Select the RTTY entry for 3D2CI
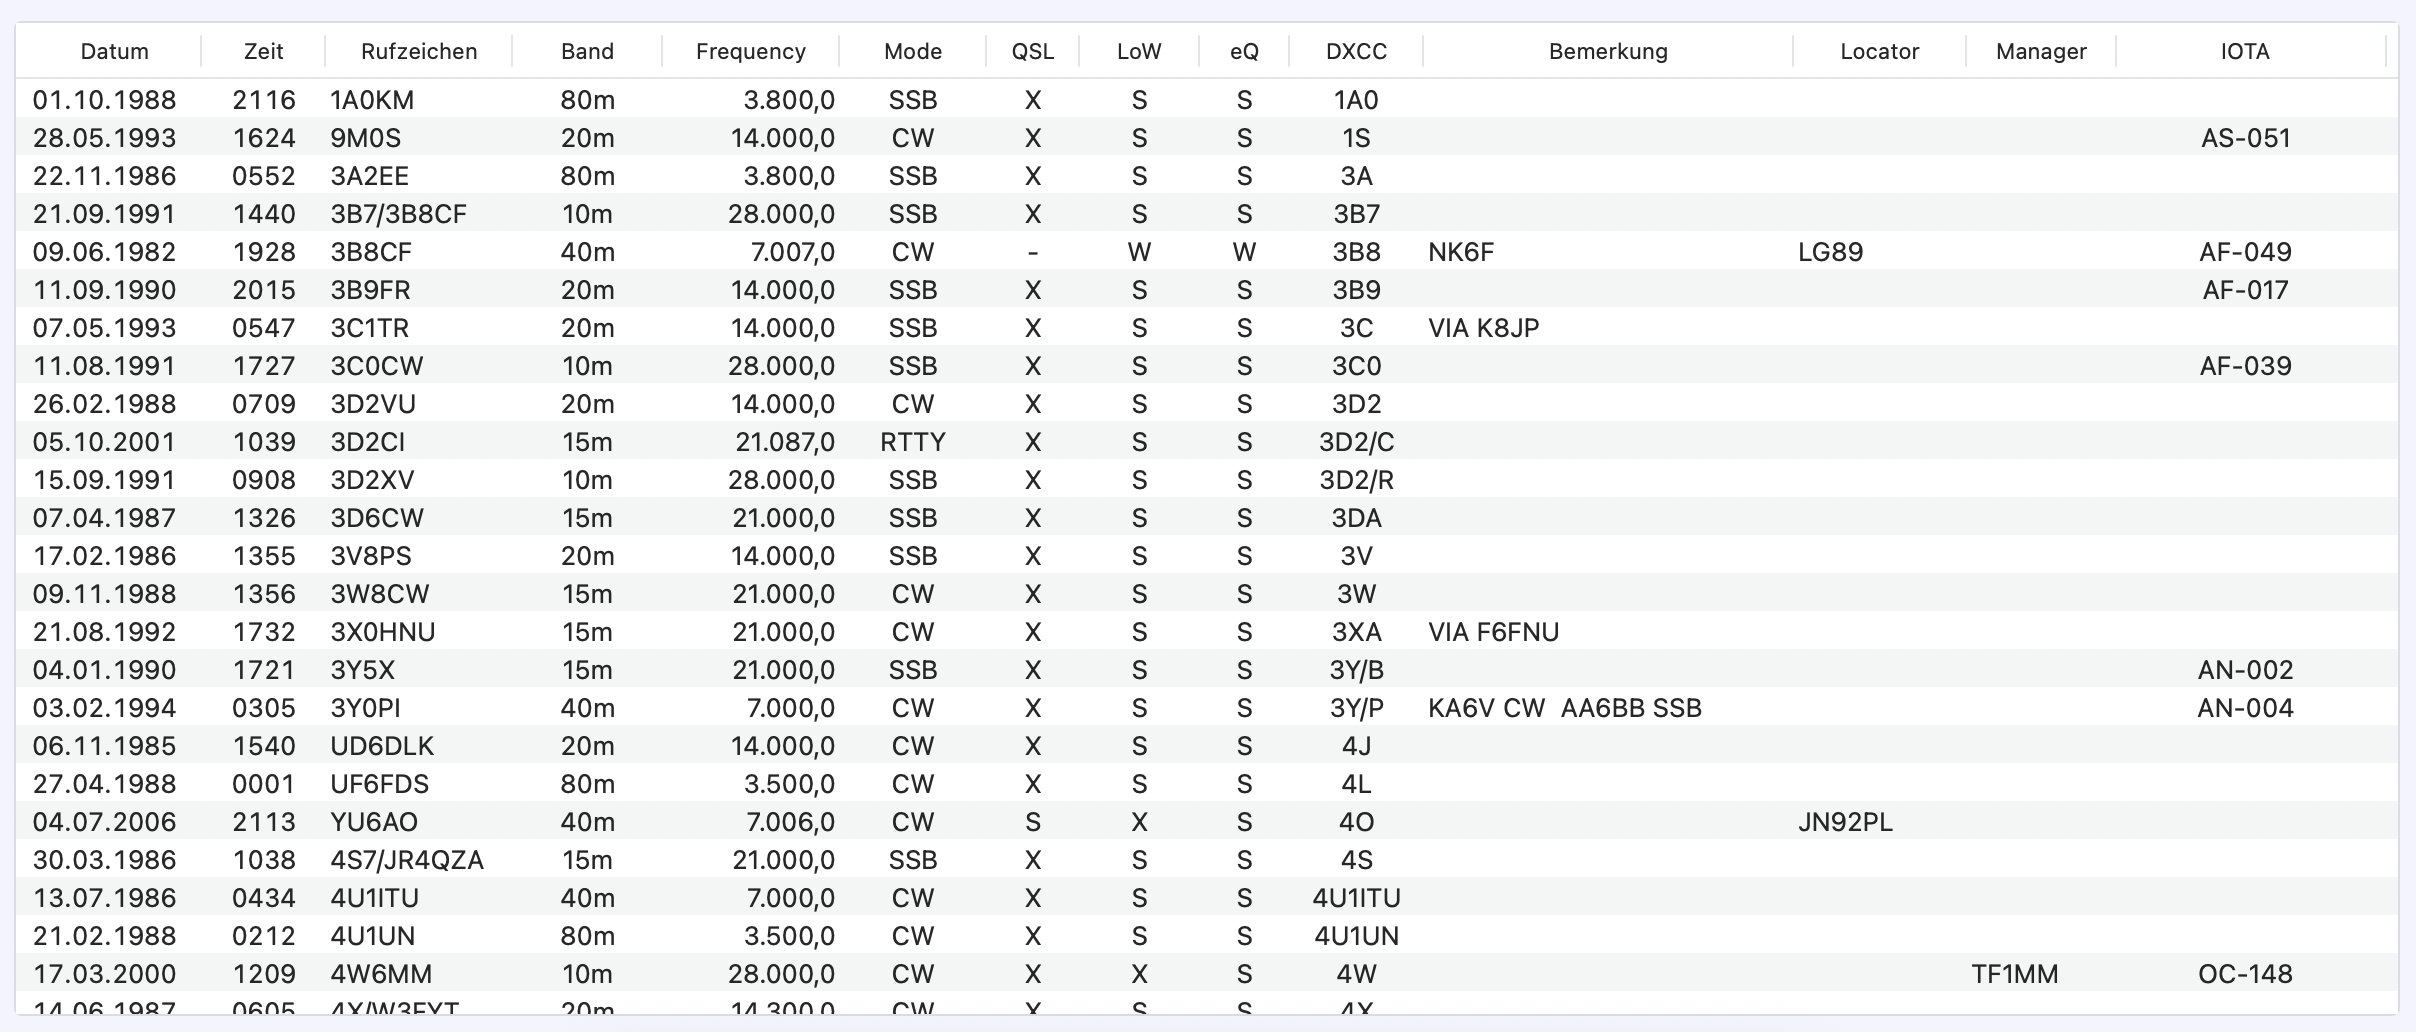The width and height of the screenshot is (2416, 1032). 912,442
